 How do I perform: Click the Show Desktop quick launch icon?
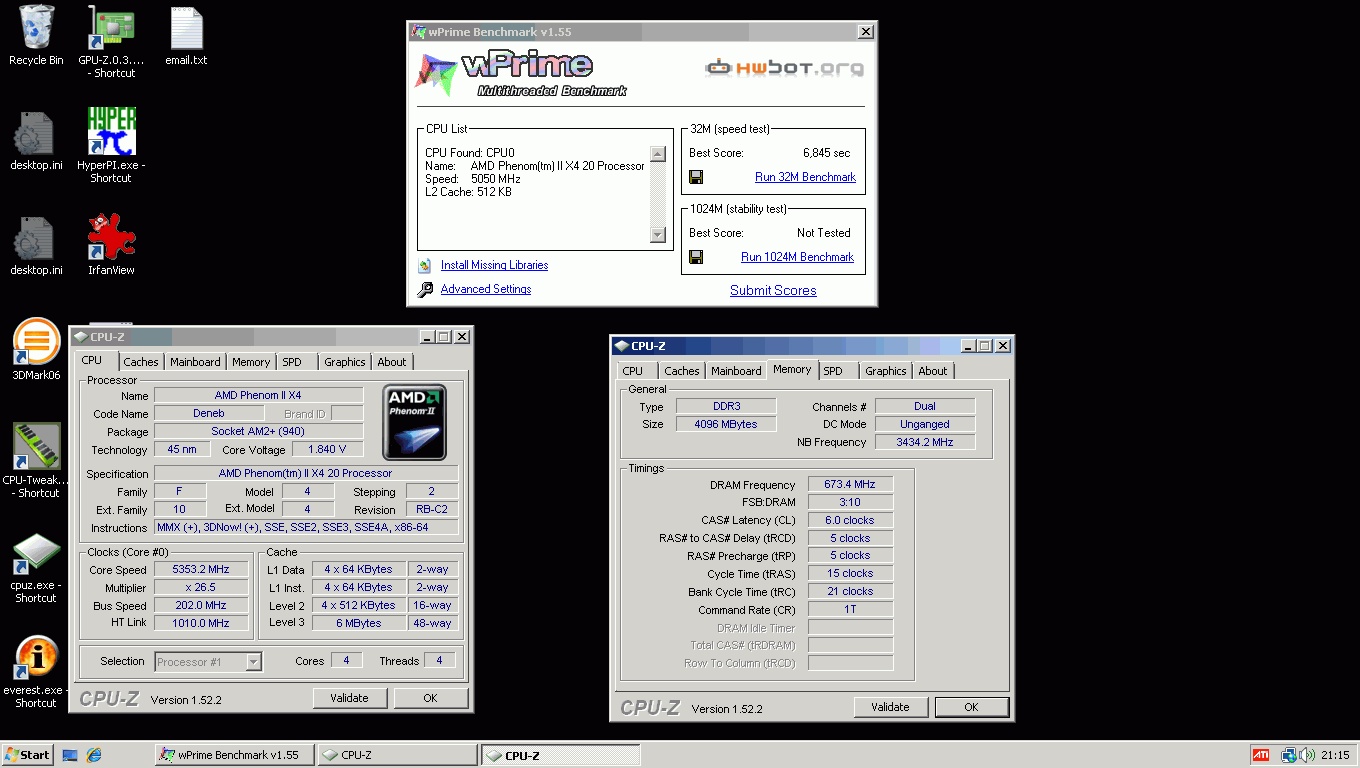70,755
